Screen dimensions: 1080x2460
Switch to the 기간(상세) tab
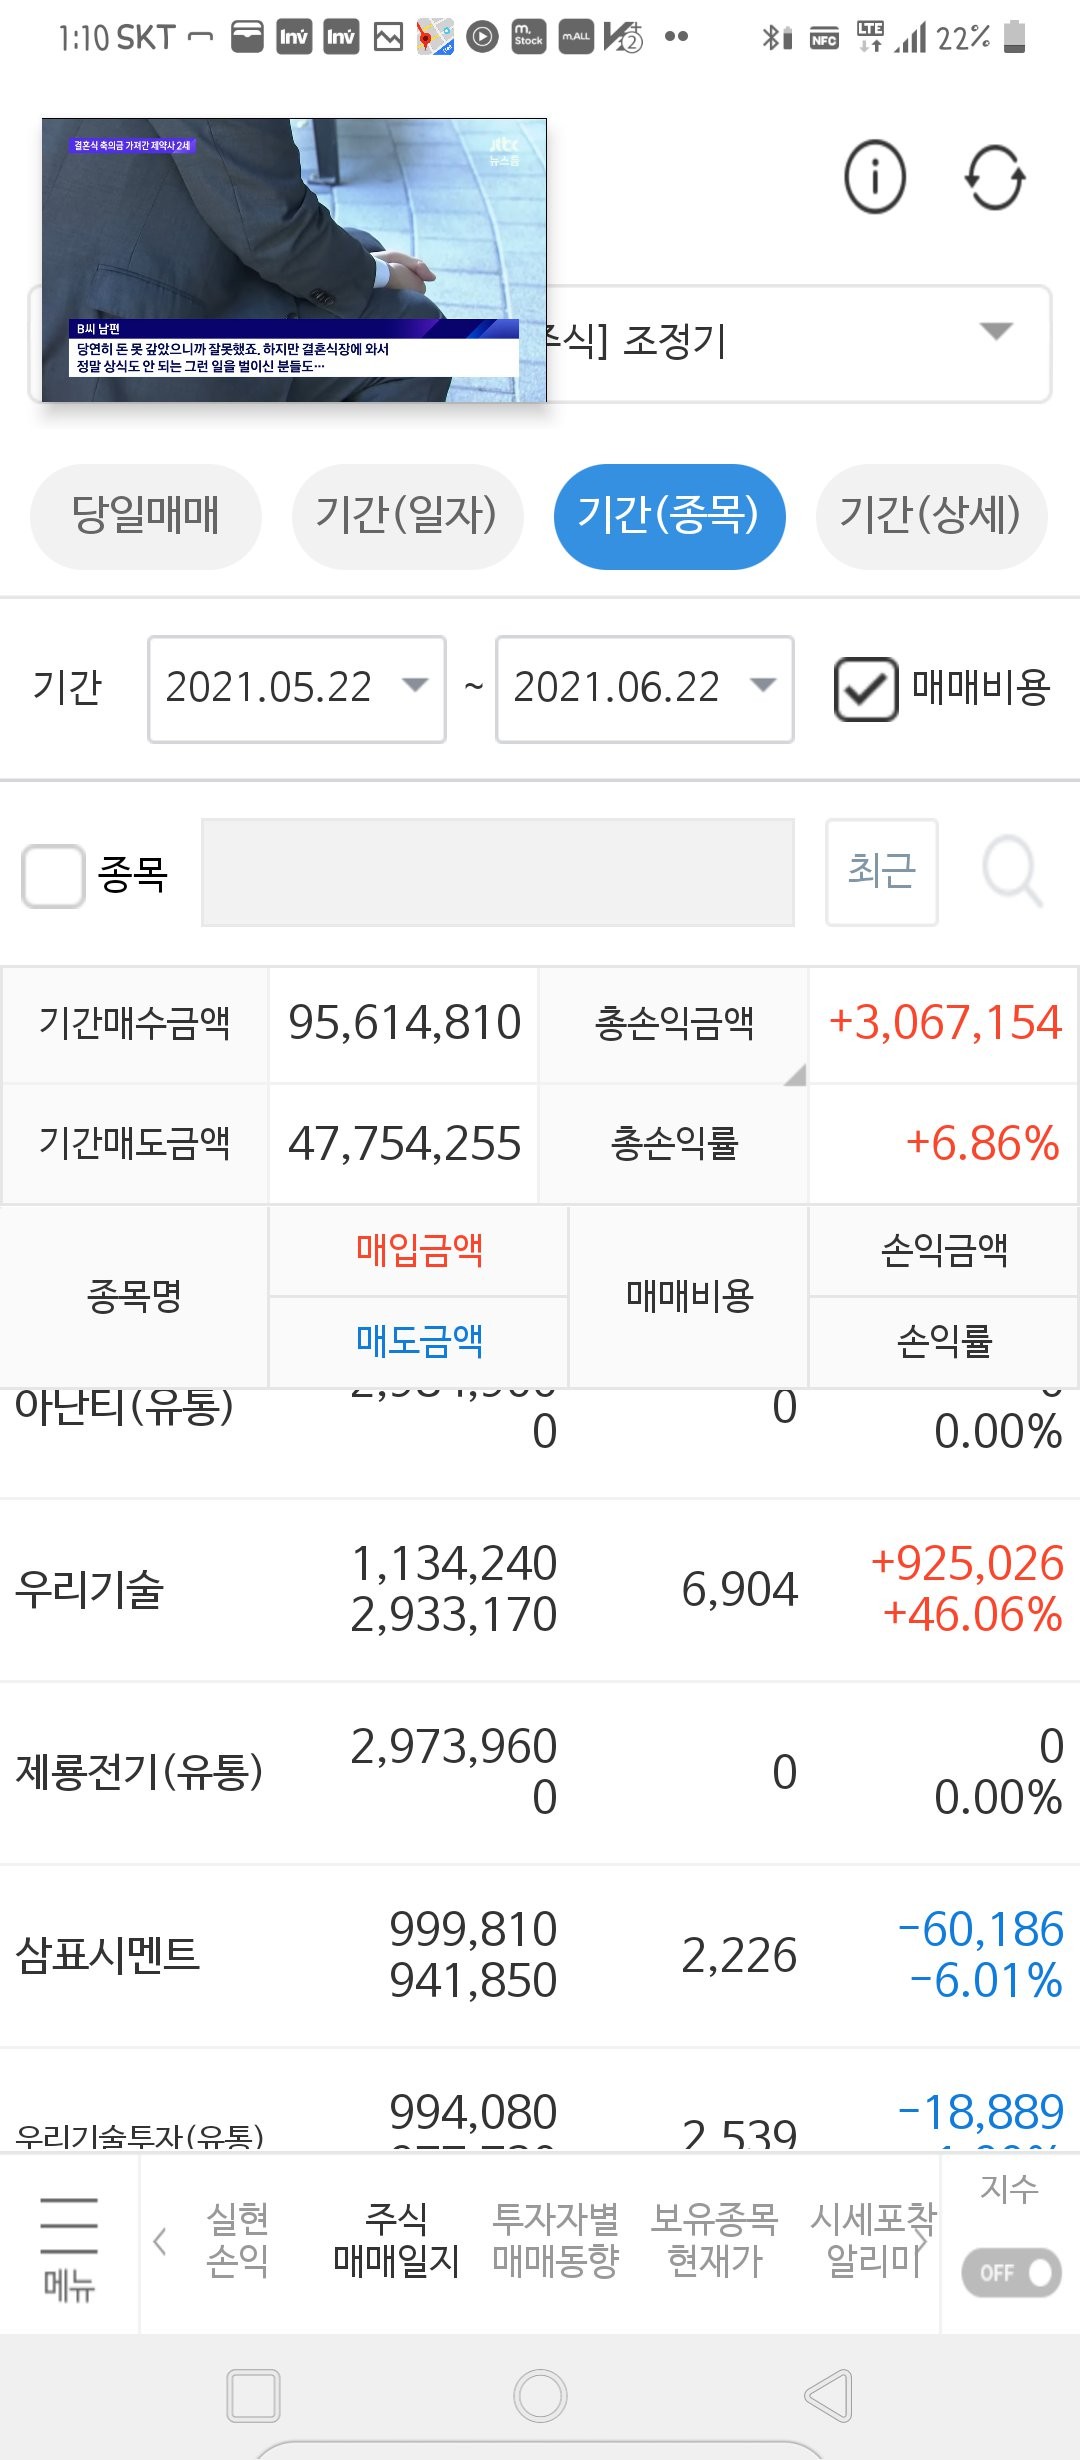(931, 516)
